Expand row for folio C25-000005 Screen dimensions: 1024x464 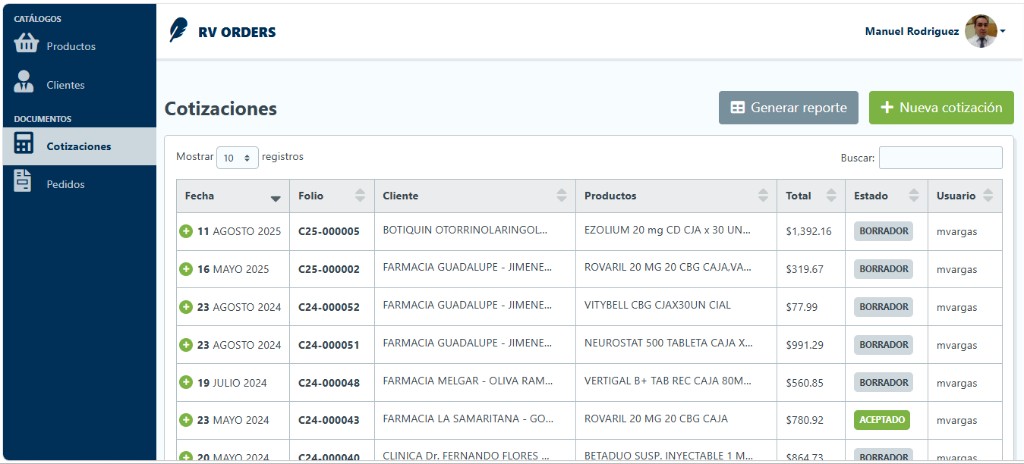pos(186,231)
